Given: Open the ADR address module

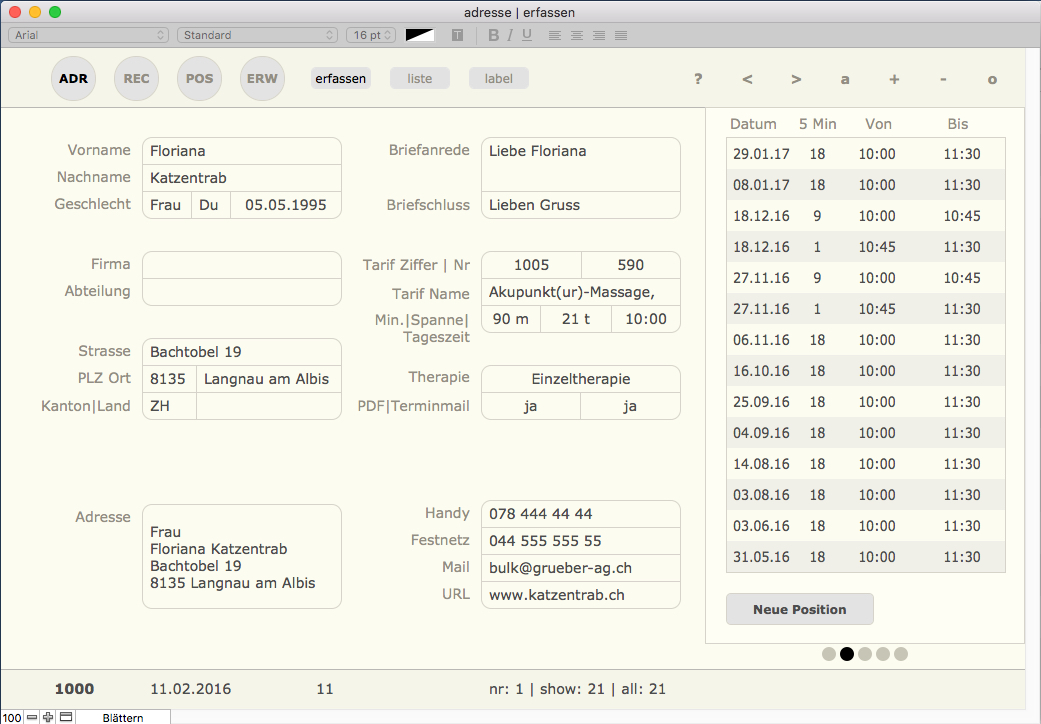Looking at the screenshot, I should [x=73, y=79].
